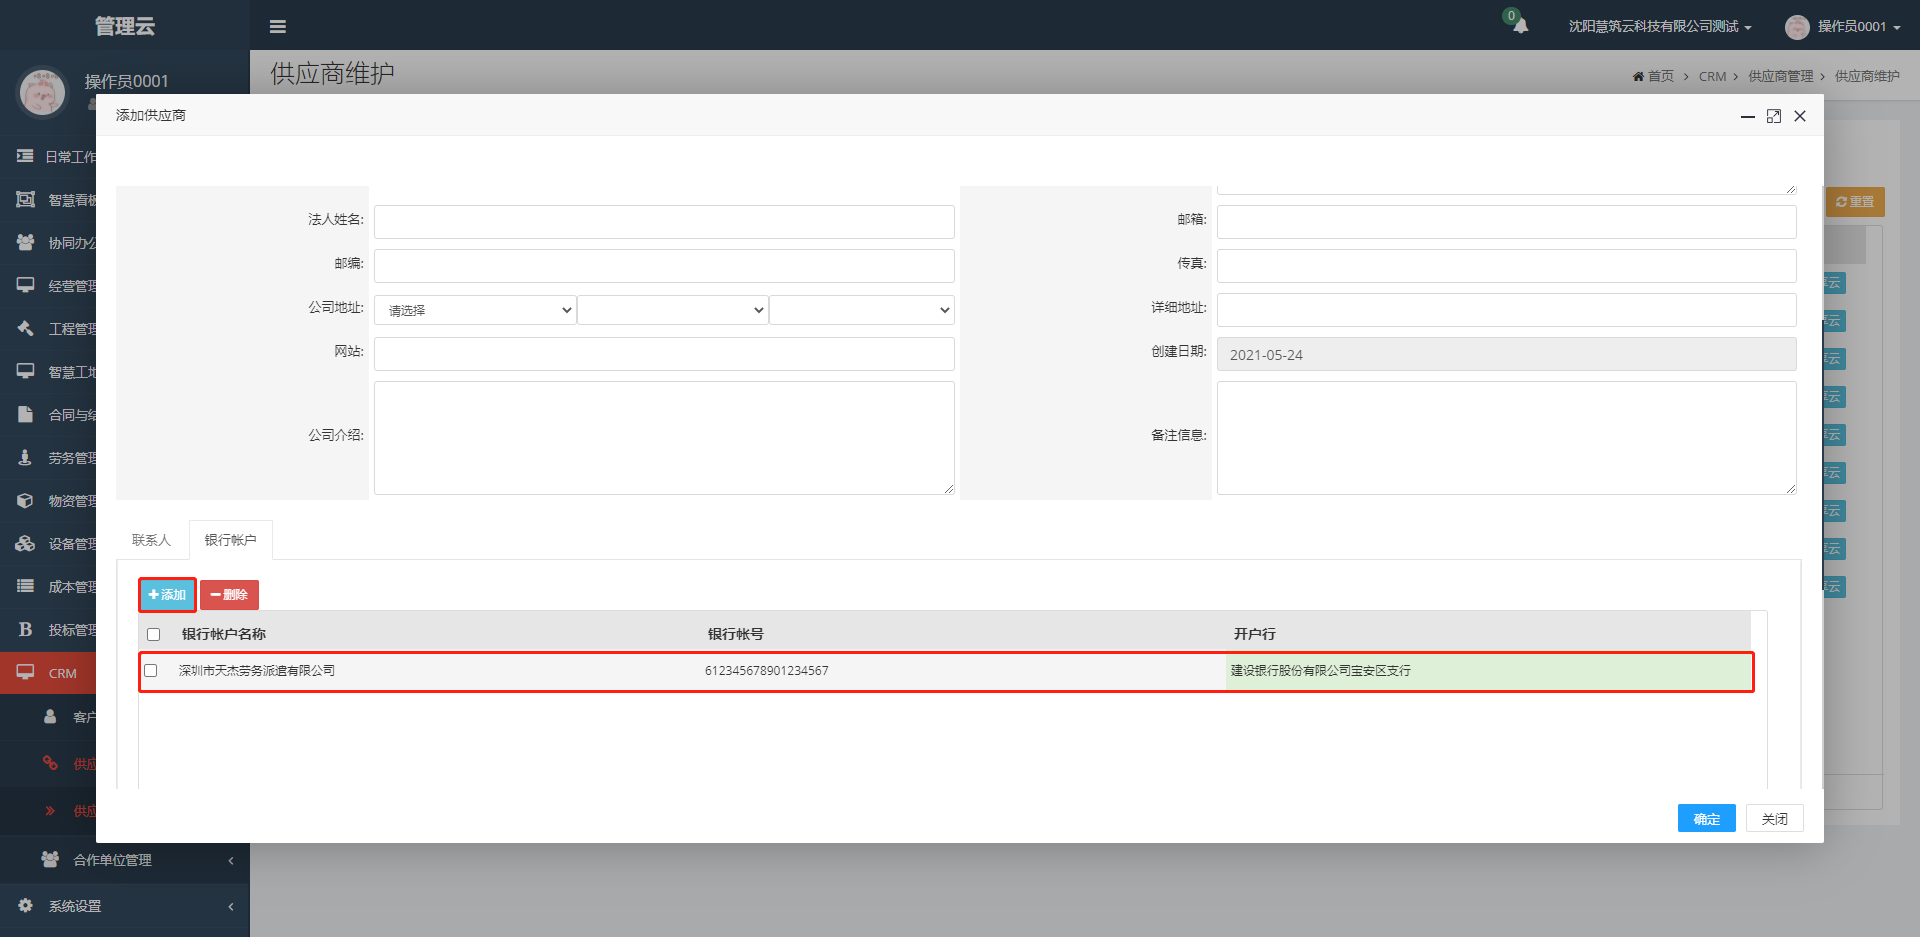Expand the 沈阳慧筑云科技有限公司测试 company dropdown
1920x937 pixels.
(1659, 27)
